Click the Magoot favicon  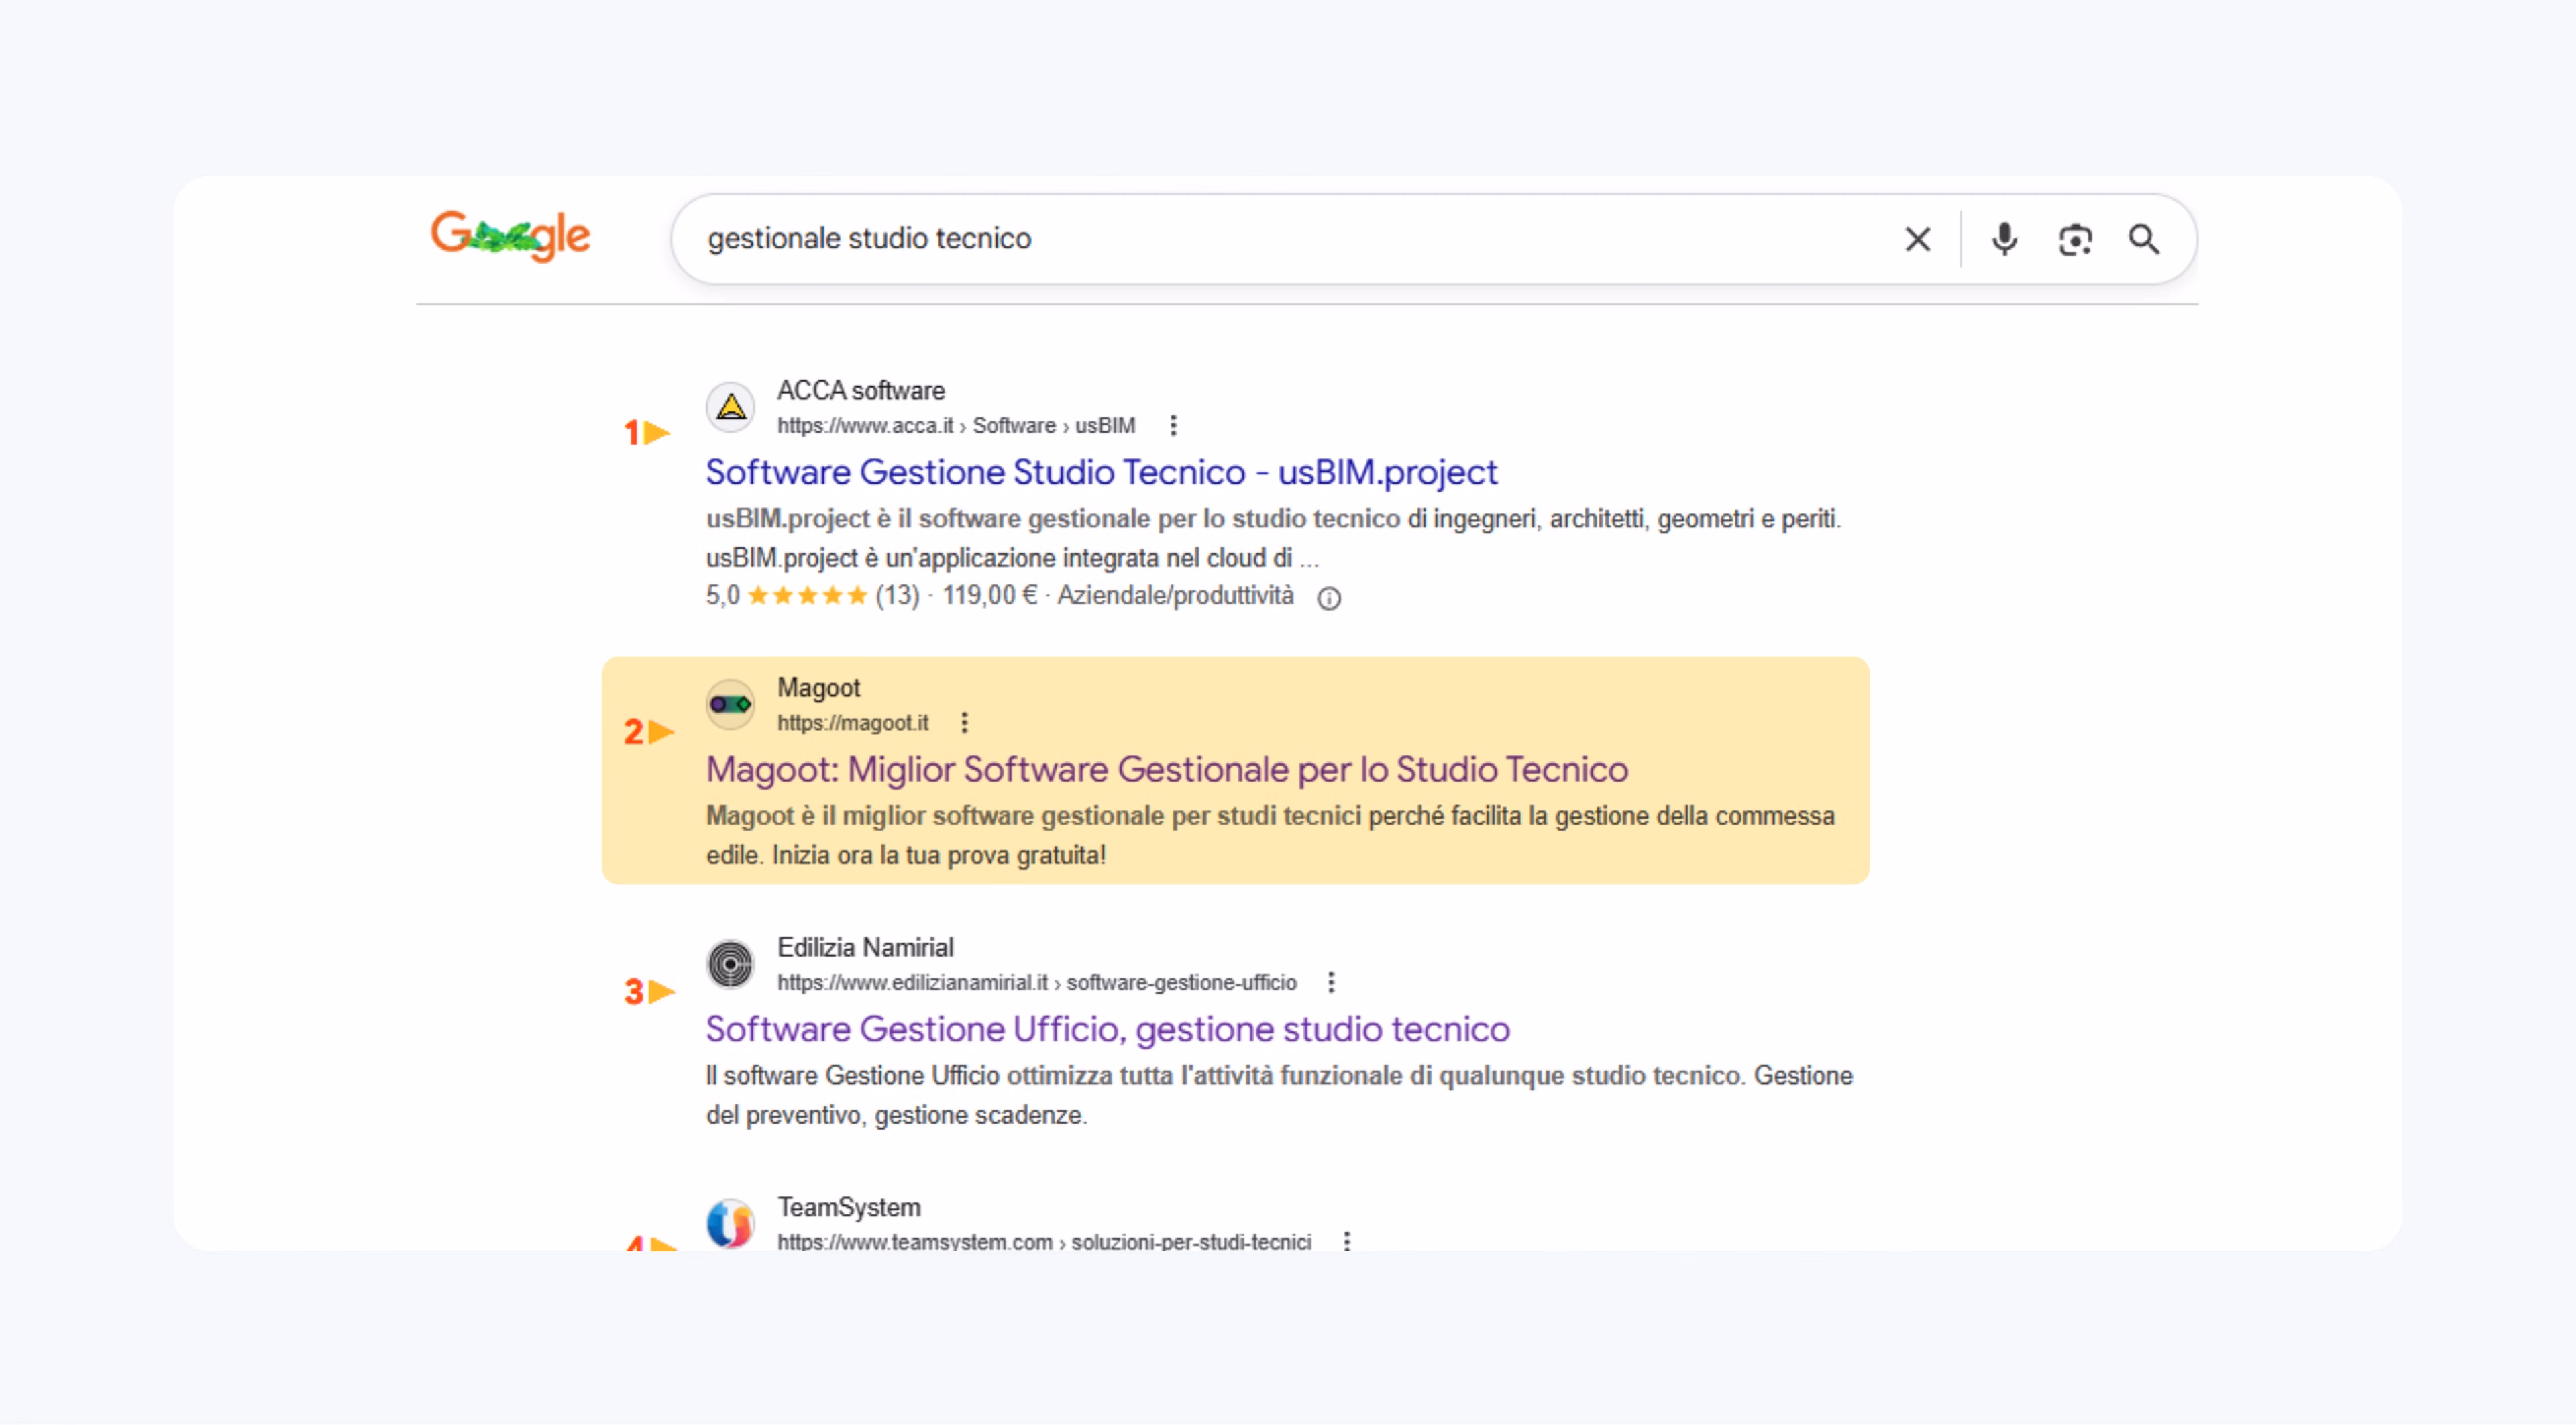pyautogui.click(x=731, y=704)
